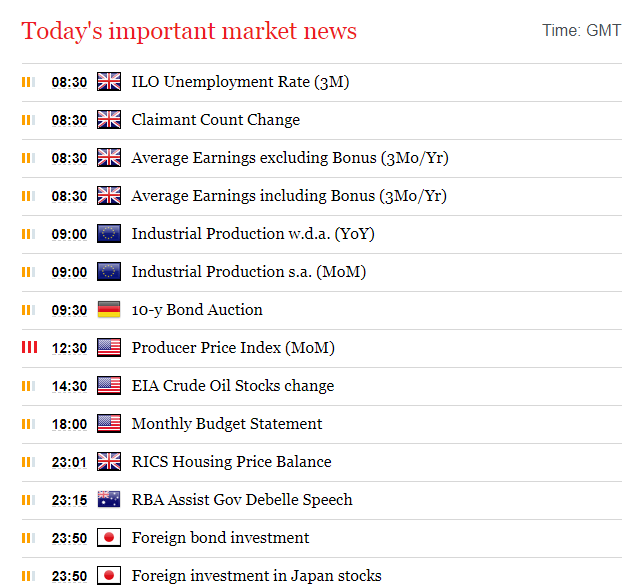Image resolution: width=639 pixels, height=586 pixels.
Task: Open the ILO Unemployment Rate (3M) event
Action: tap(240, 82)
